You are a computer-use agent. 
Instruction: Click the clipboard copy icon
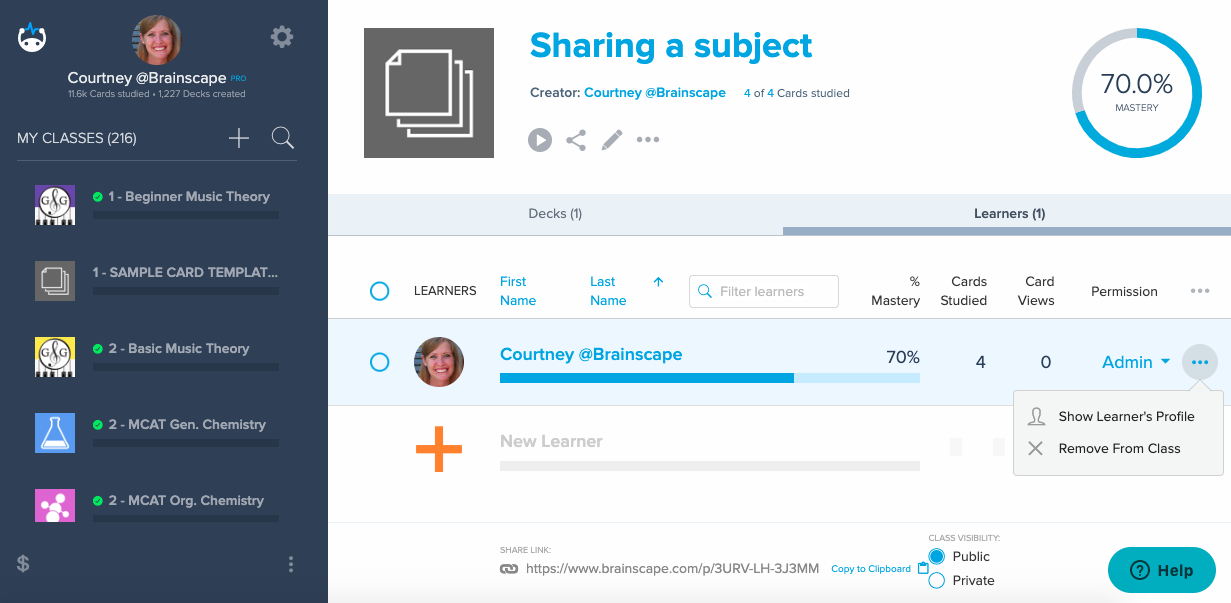923,568
